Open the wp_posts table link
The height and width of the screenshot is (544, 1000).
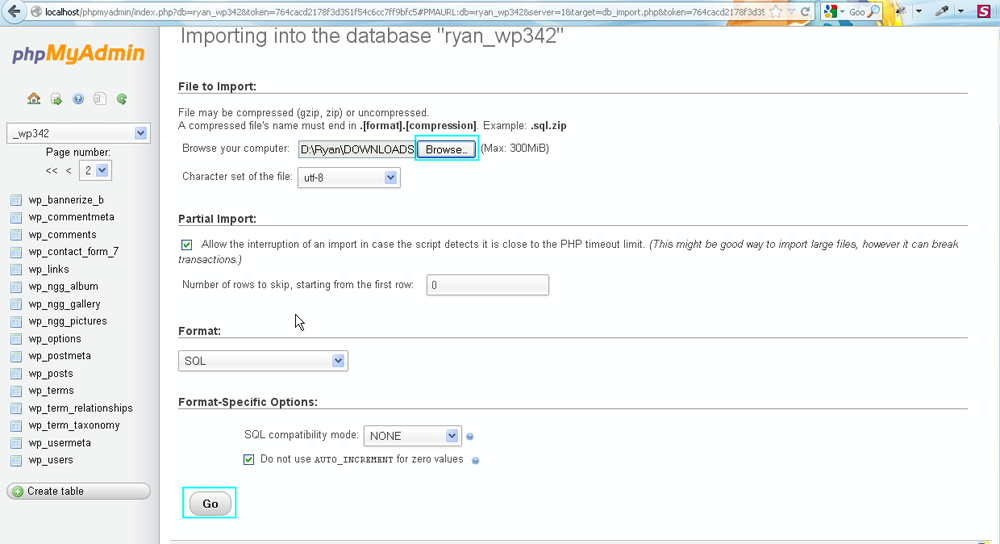(x=50, y=374)
